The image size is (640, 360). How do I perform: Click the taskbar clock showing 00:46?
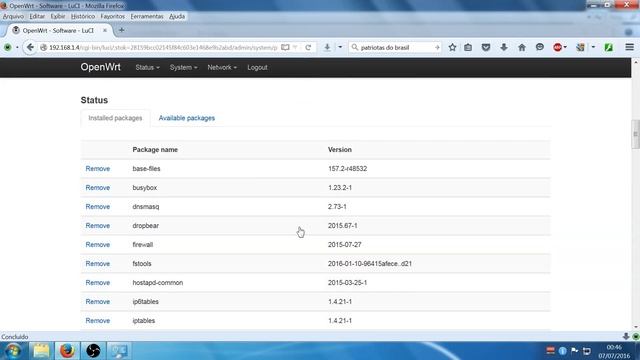[x=614, y=351]
